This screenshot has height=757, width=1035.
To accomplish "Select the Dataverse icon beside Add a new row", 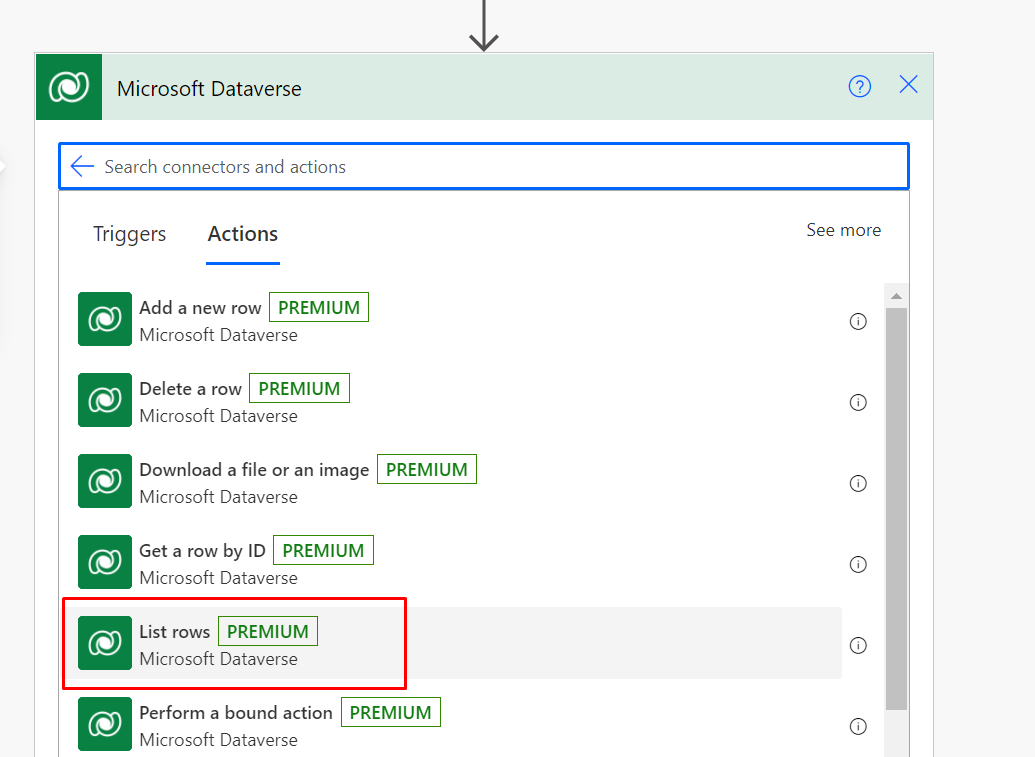I will [x=104, y=319].
